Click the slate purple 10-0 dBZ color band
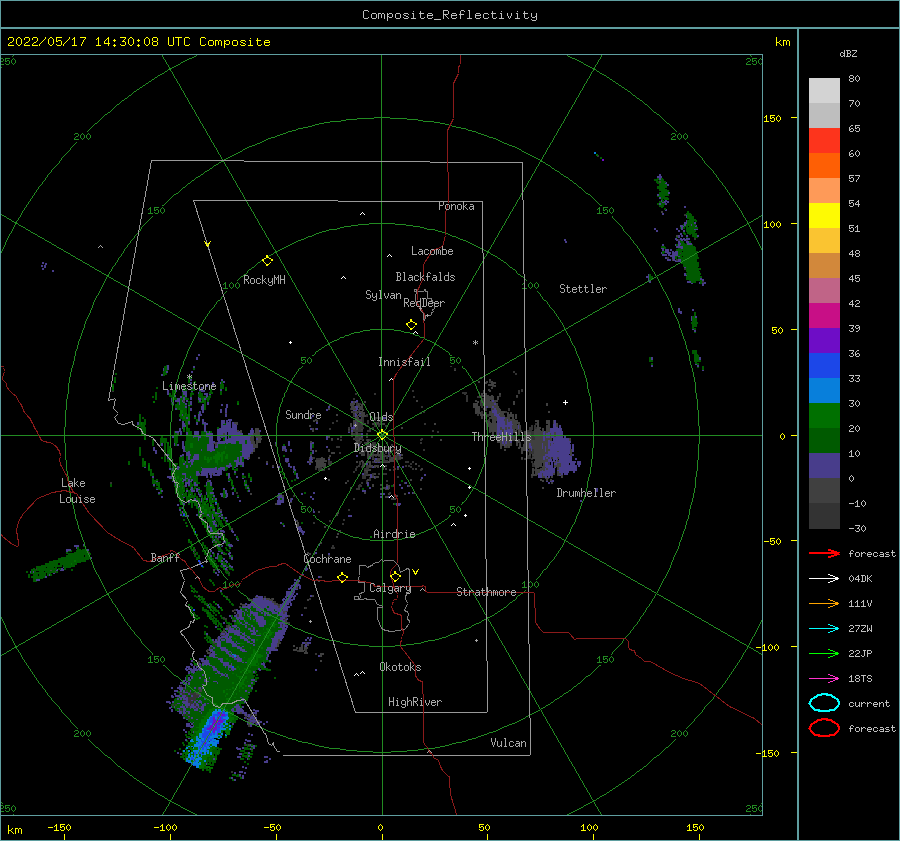 (824, 466)
